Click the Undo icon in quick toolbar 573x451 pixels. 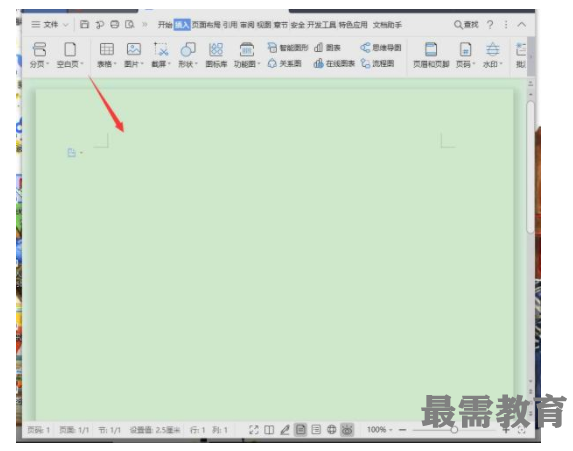pos(99,24)
